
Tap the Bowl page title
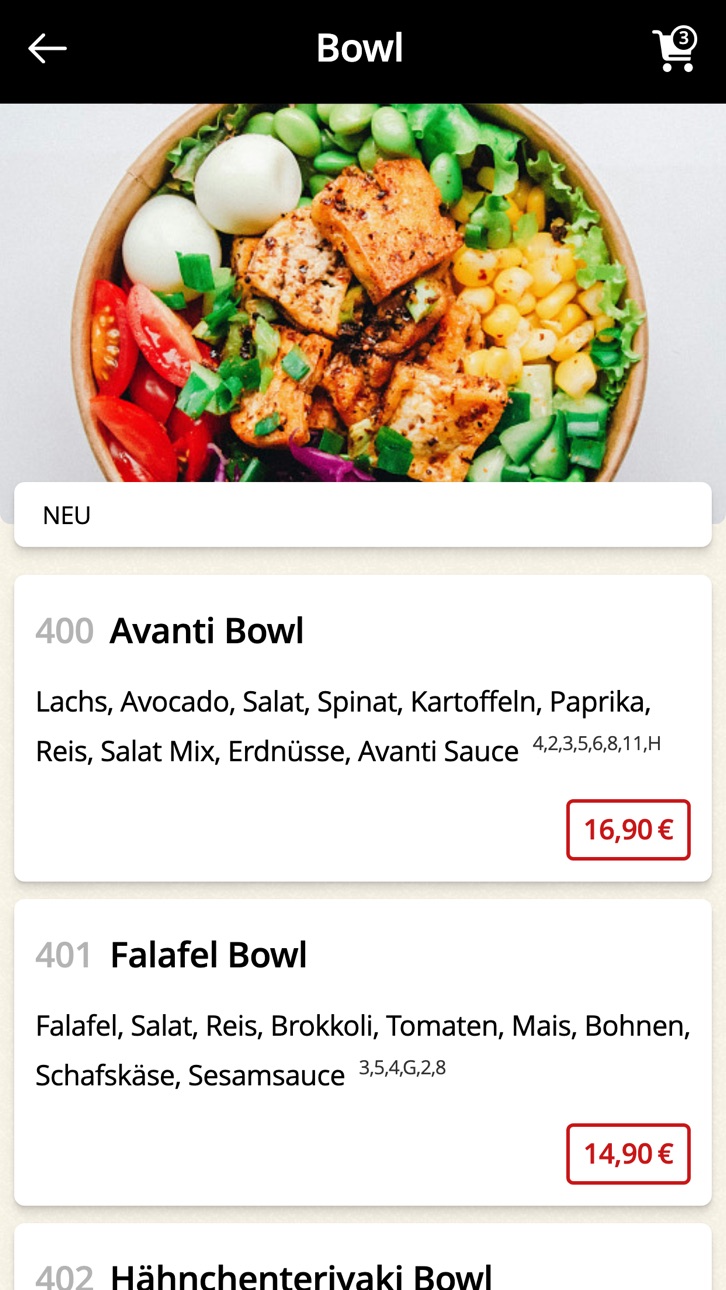pyautogui.click(x=360, y=48)
